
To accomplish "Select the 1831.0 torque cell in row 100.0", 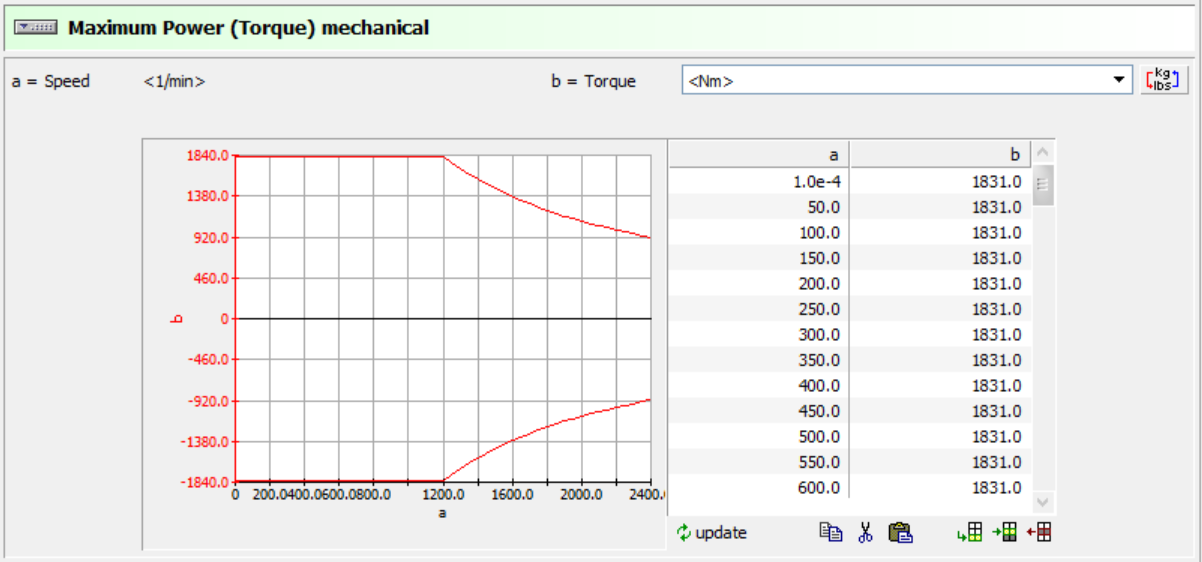I will tap(940, 232).
